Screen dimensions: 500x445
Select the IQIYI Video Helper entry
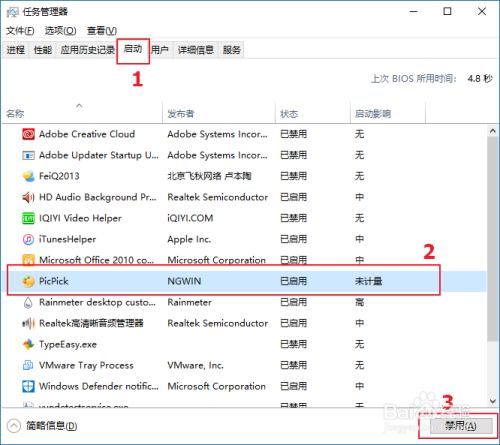tap(80, 218)
